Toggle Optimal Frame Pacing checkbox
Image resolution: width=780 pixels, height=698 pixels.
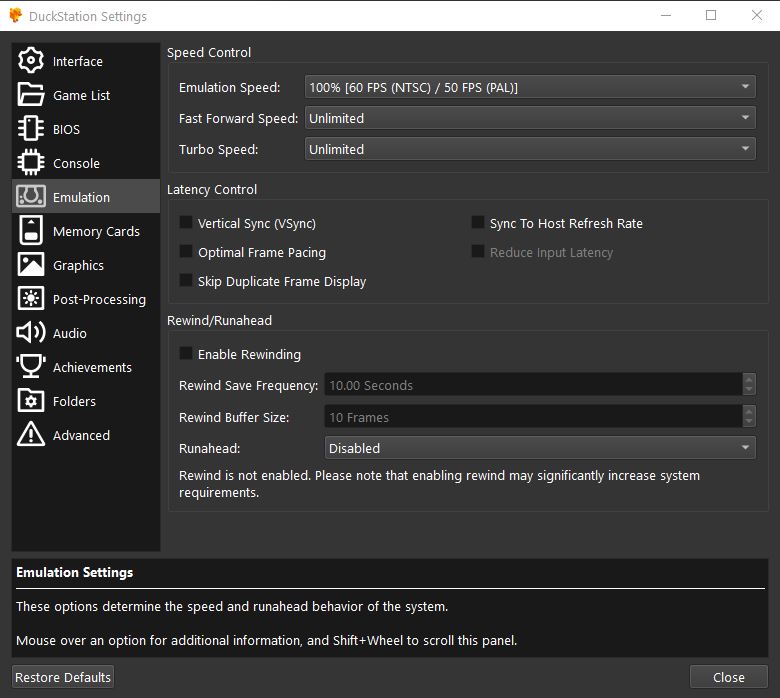point(186,251)
